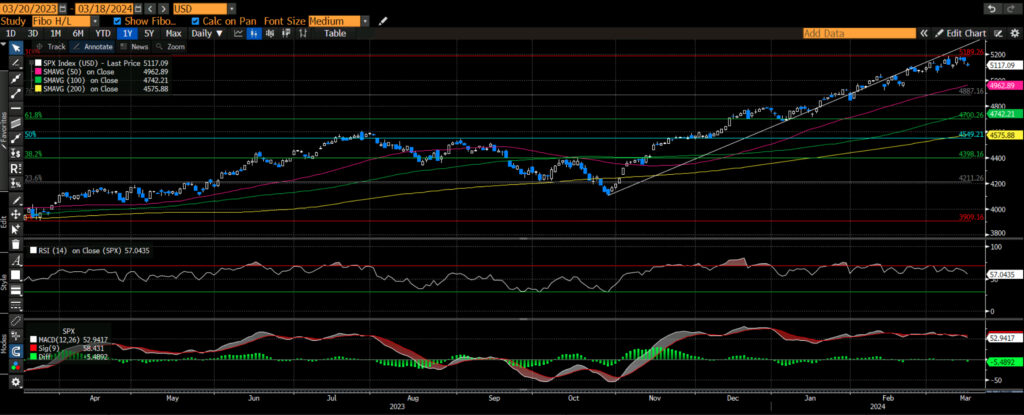Image resolution: width=1024 pixels, height=415 pixels.
Task: Click the SMAVG (200) yellow legend swatch
Action: click(x=38, y=89)
